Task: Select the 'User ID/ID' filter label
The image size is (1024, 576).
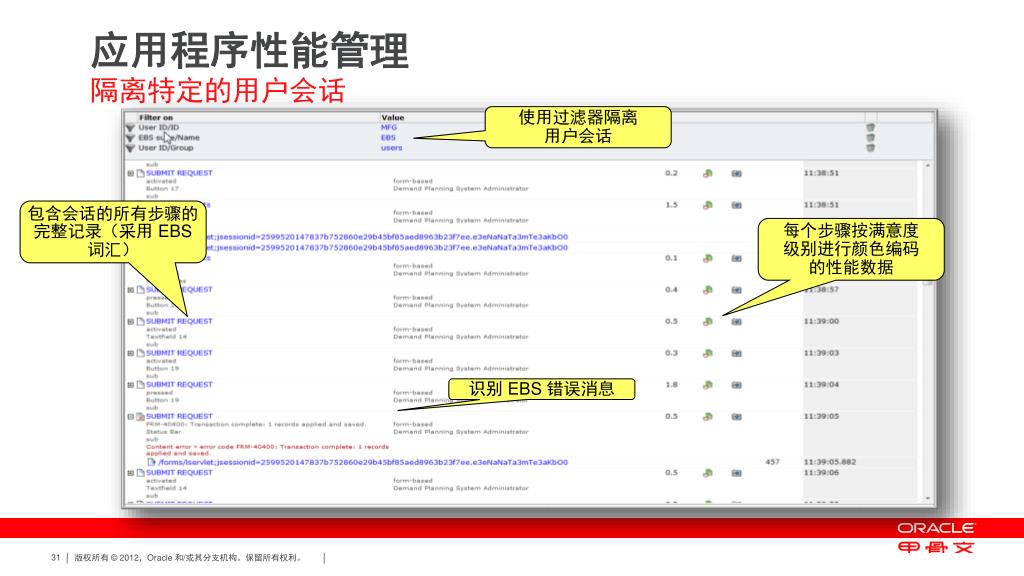Action: pos(158,127)
